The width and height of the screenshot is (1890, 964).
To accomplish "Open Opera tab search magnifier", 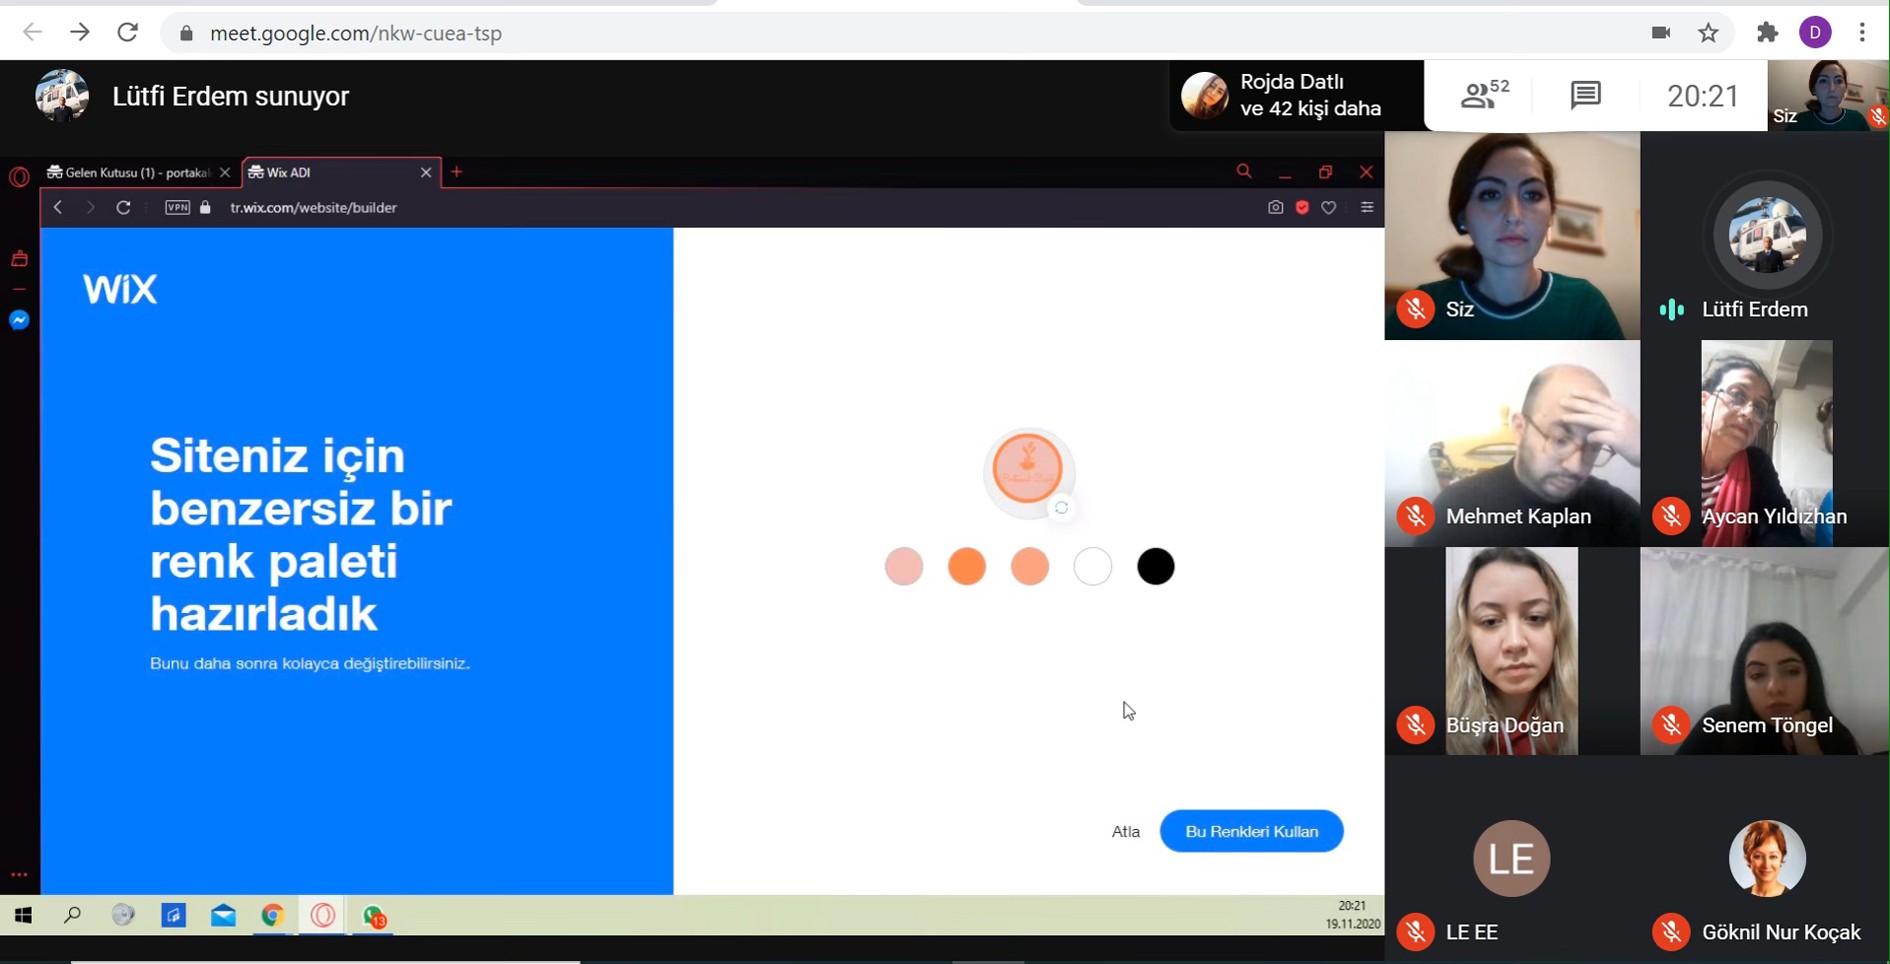I will pyautogui.click(x=1244, y=172).
